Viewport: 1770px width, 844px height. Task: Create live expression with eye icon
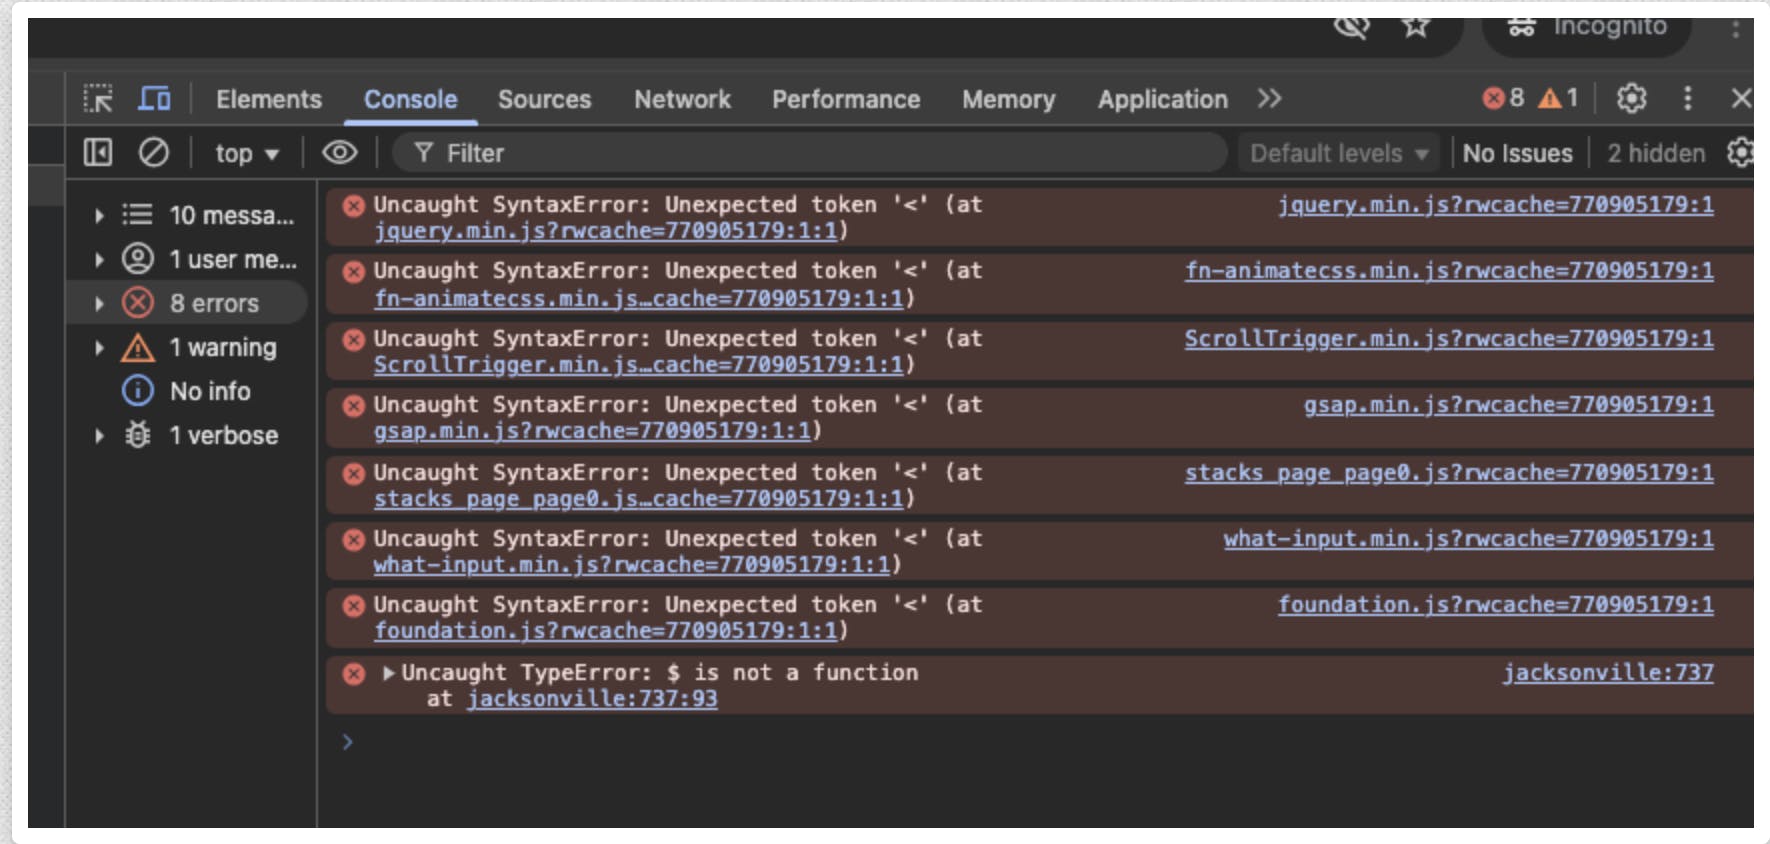click(x=340, y=152)
